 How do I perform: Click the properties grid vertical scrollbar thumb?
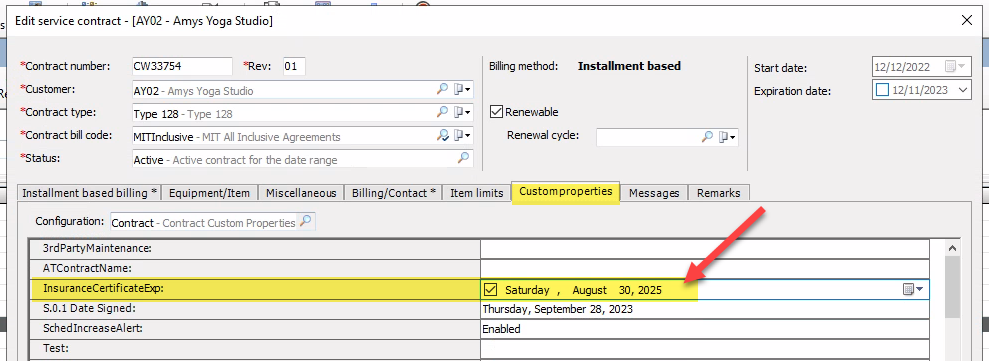(953, 287)
